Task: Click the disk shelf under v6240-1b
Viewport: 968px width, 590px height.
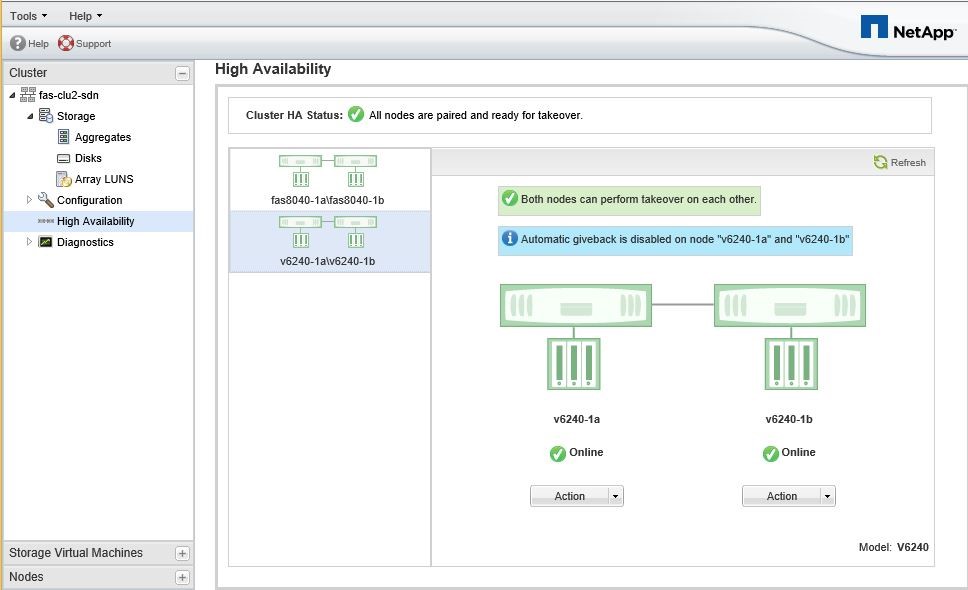Action: point(791,364)
